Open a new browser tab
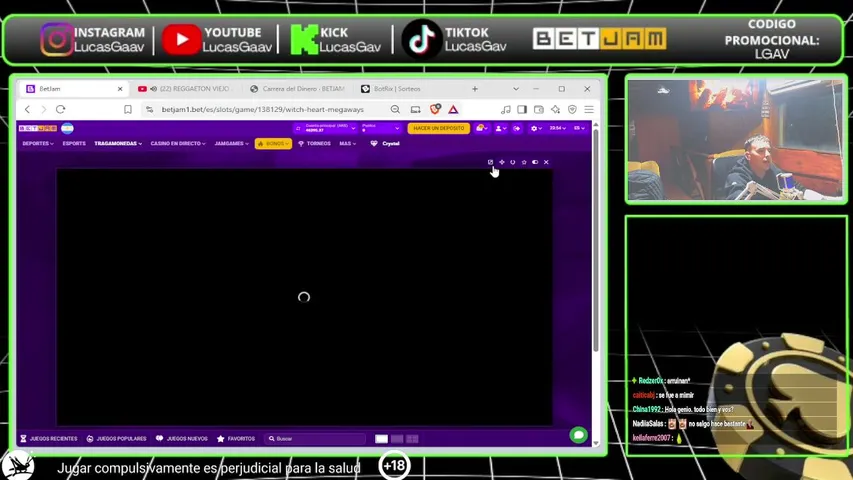The height and width of the screenshot is (480, 853). 475,89
